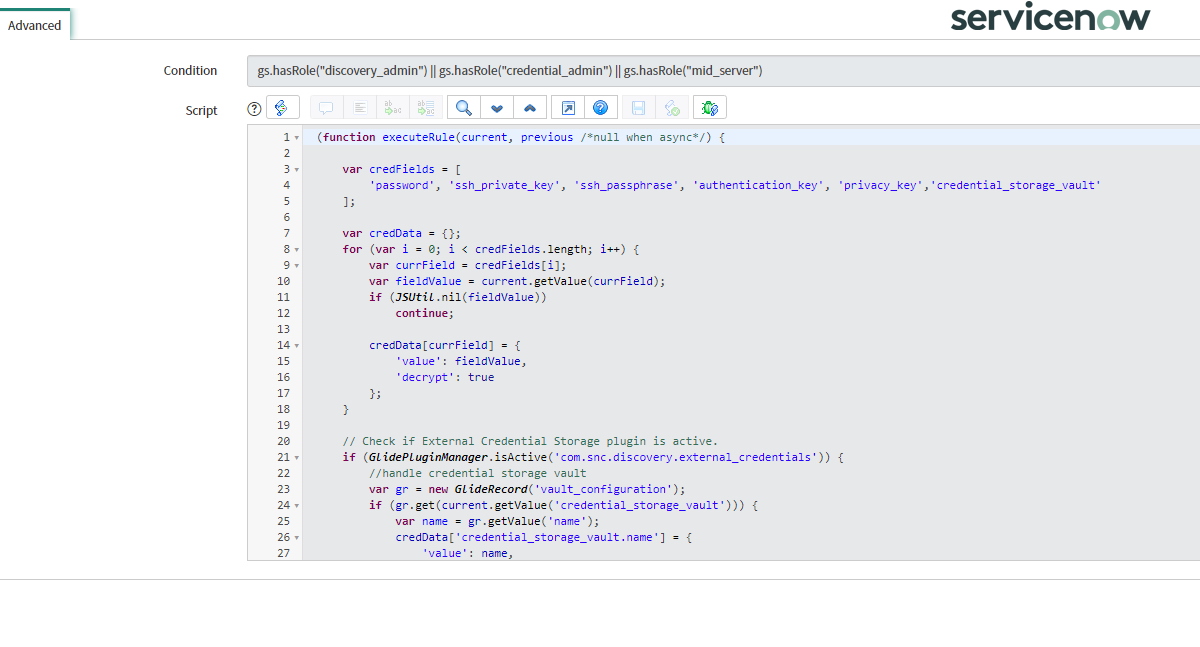The height and width of the screenshot is (647, 1200).
Task: Click find next down-arrow icon
Action: tap(497, 108)
